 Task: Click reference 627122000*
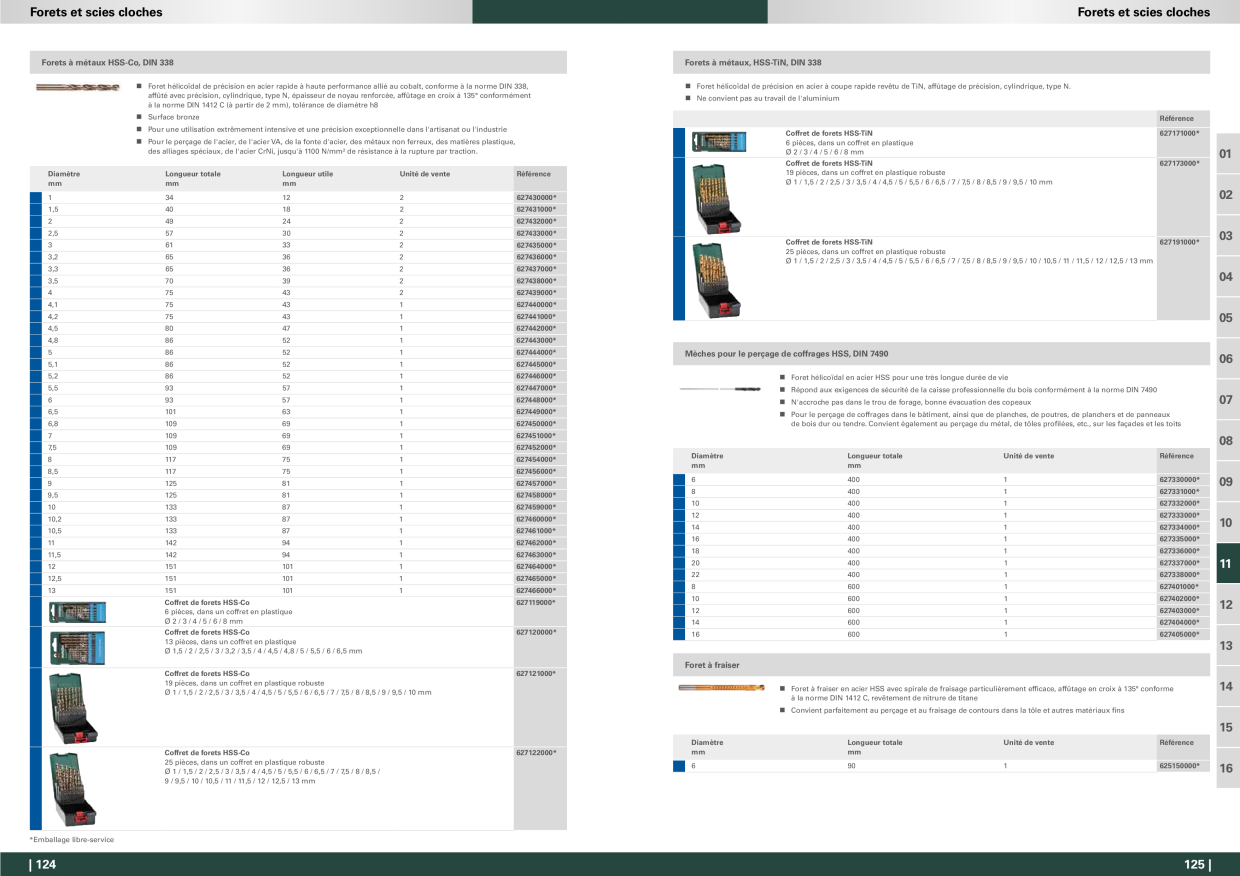(536, 753)
